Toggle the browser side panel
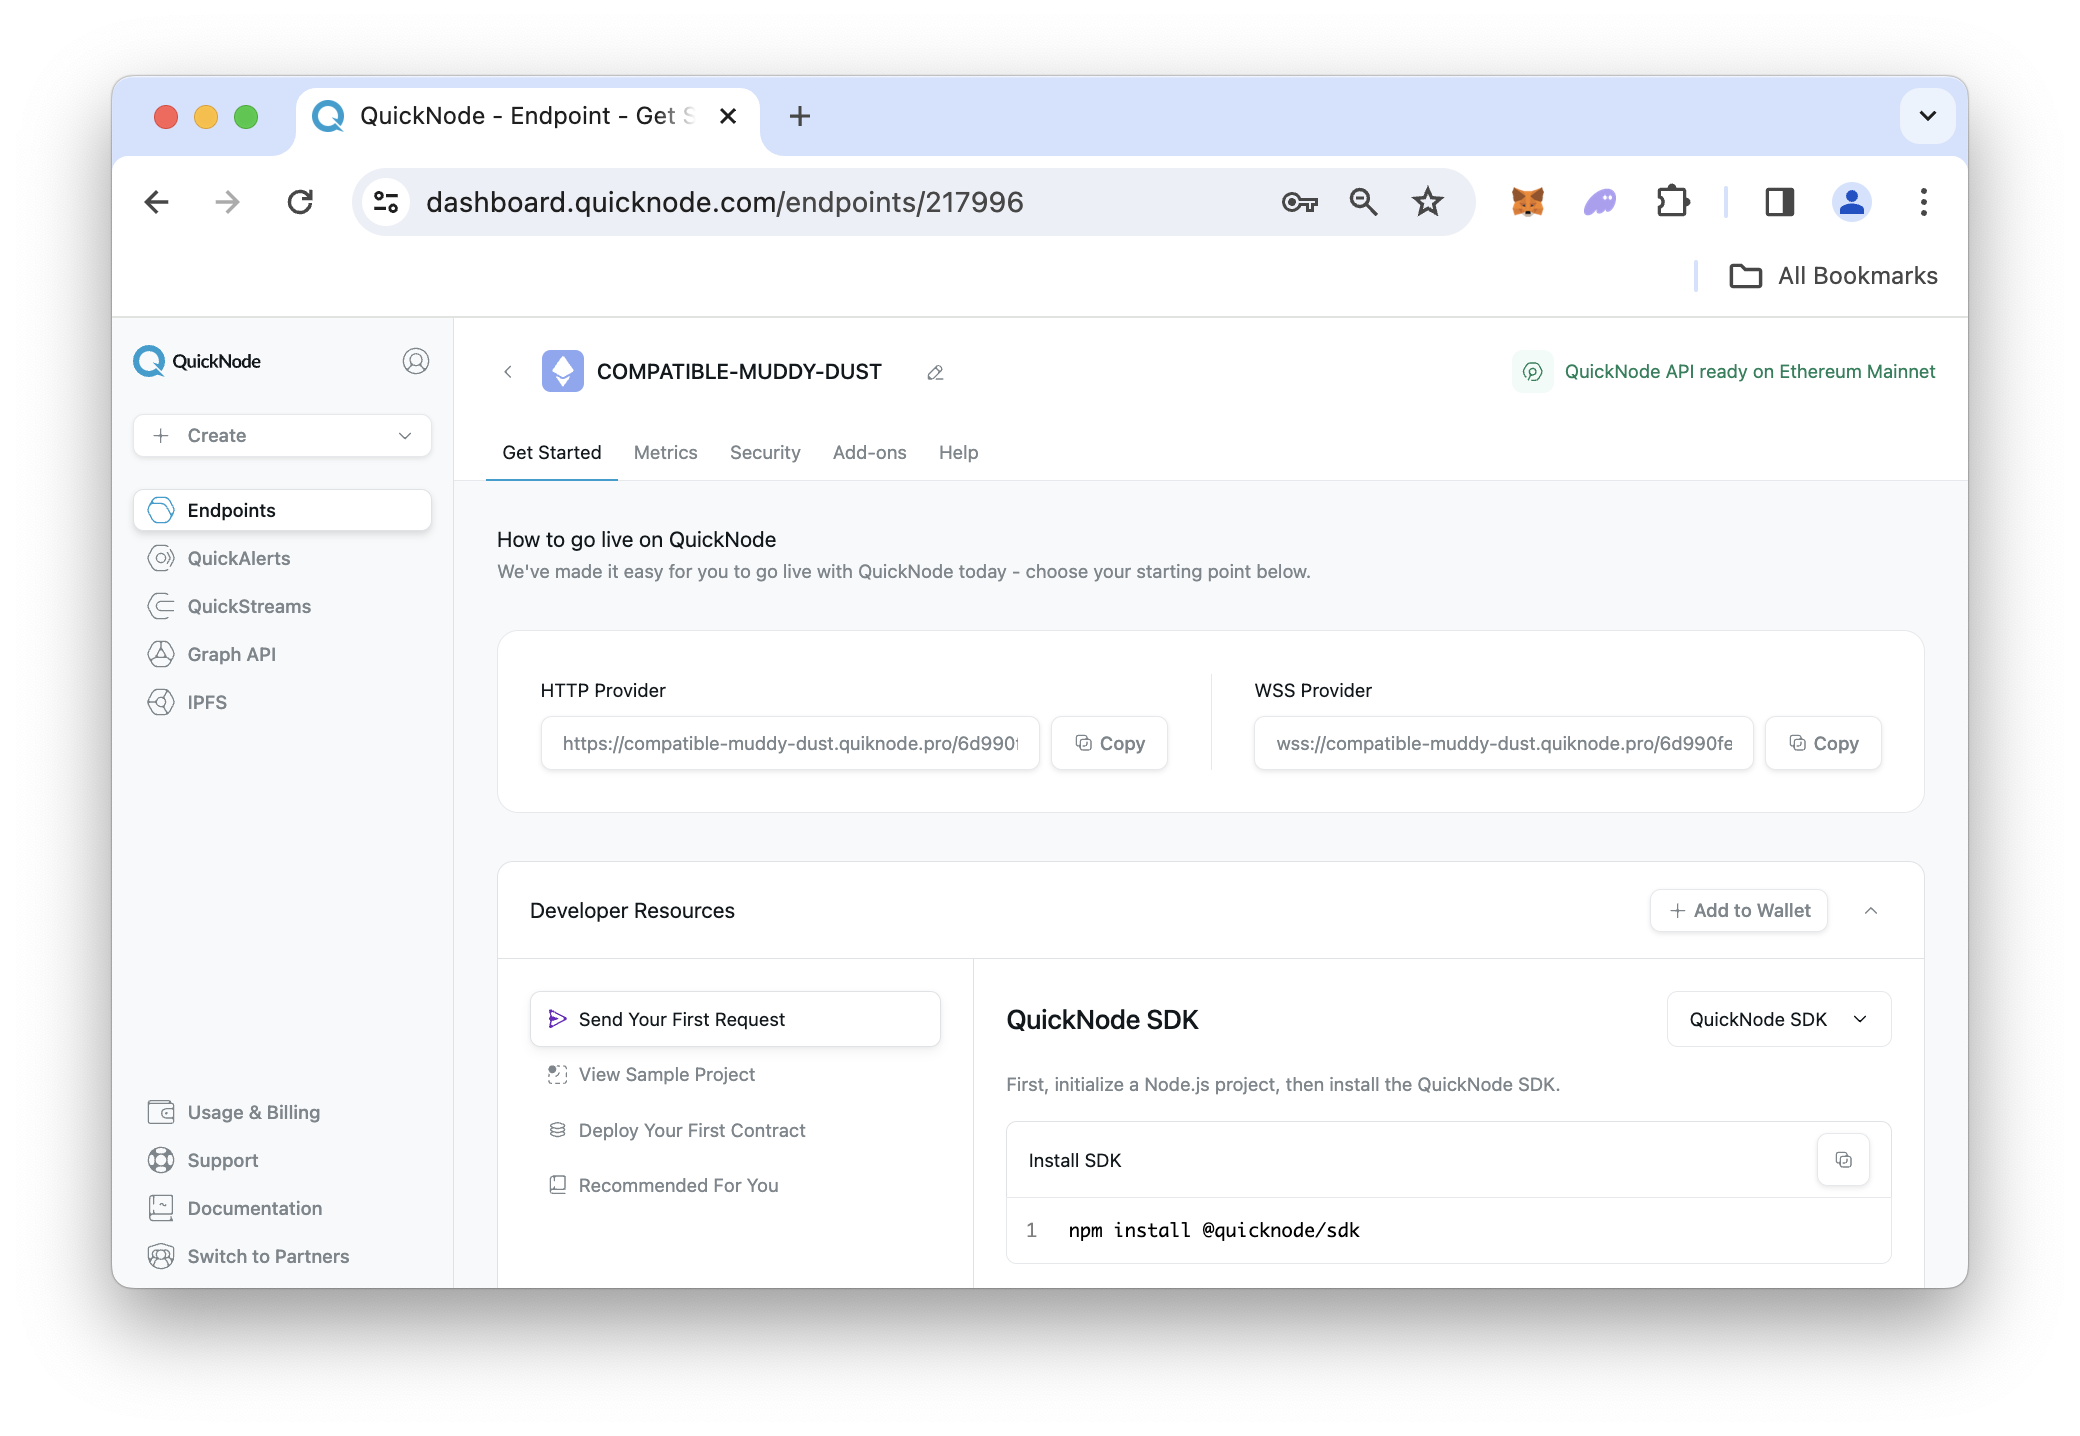This screenshot has width=2080, height=1436. tap(1779, 202)
